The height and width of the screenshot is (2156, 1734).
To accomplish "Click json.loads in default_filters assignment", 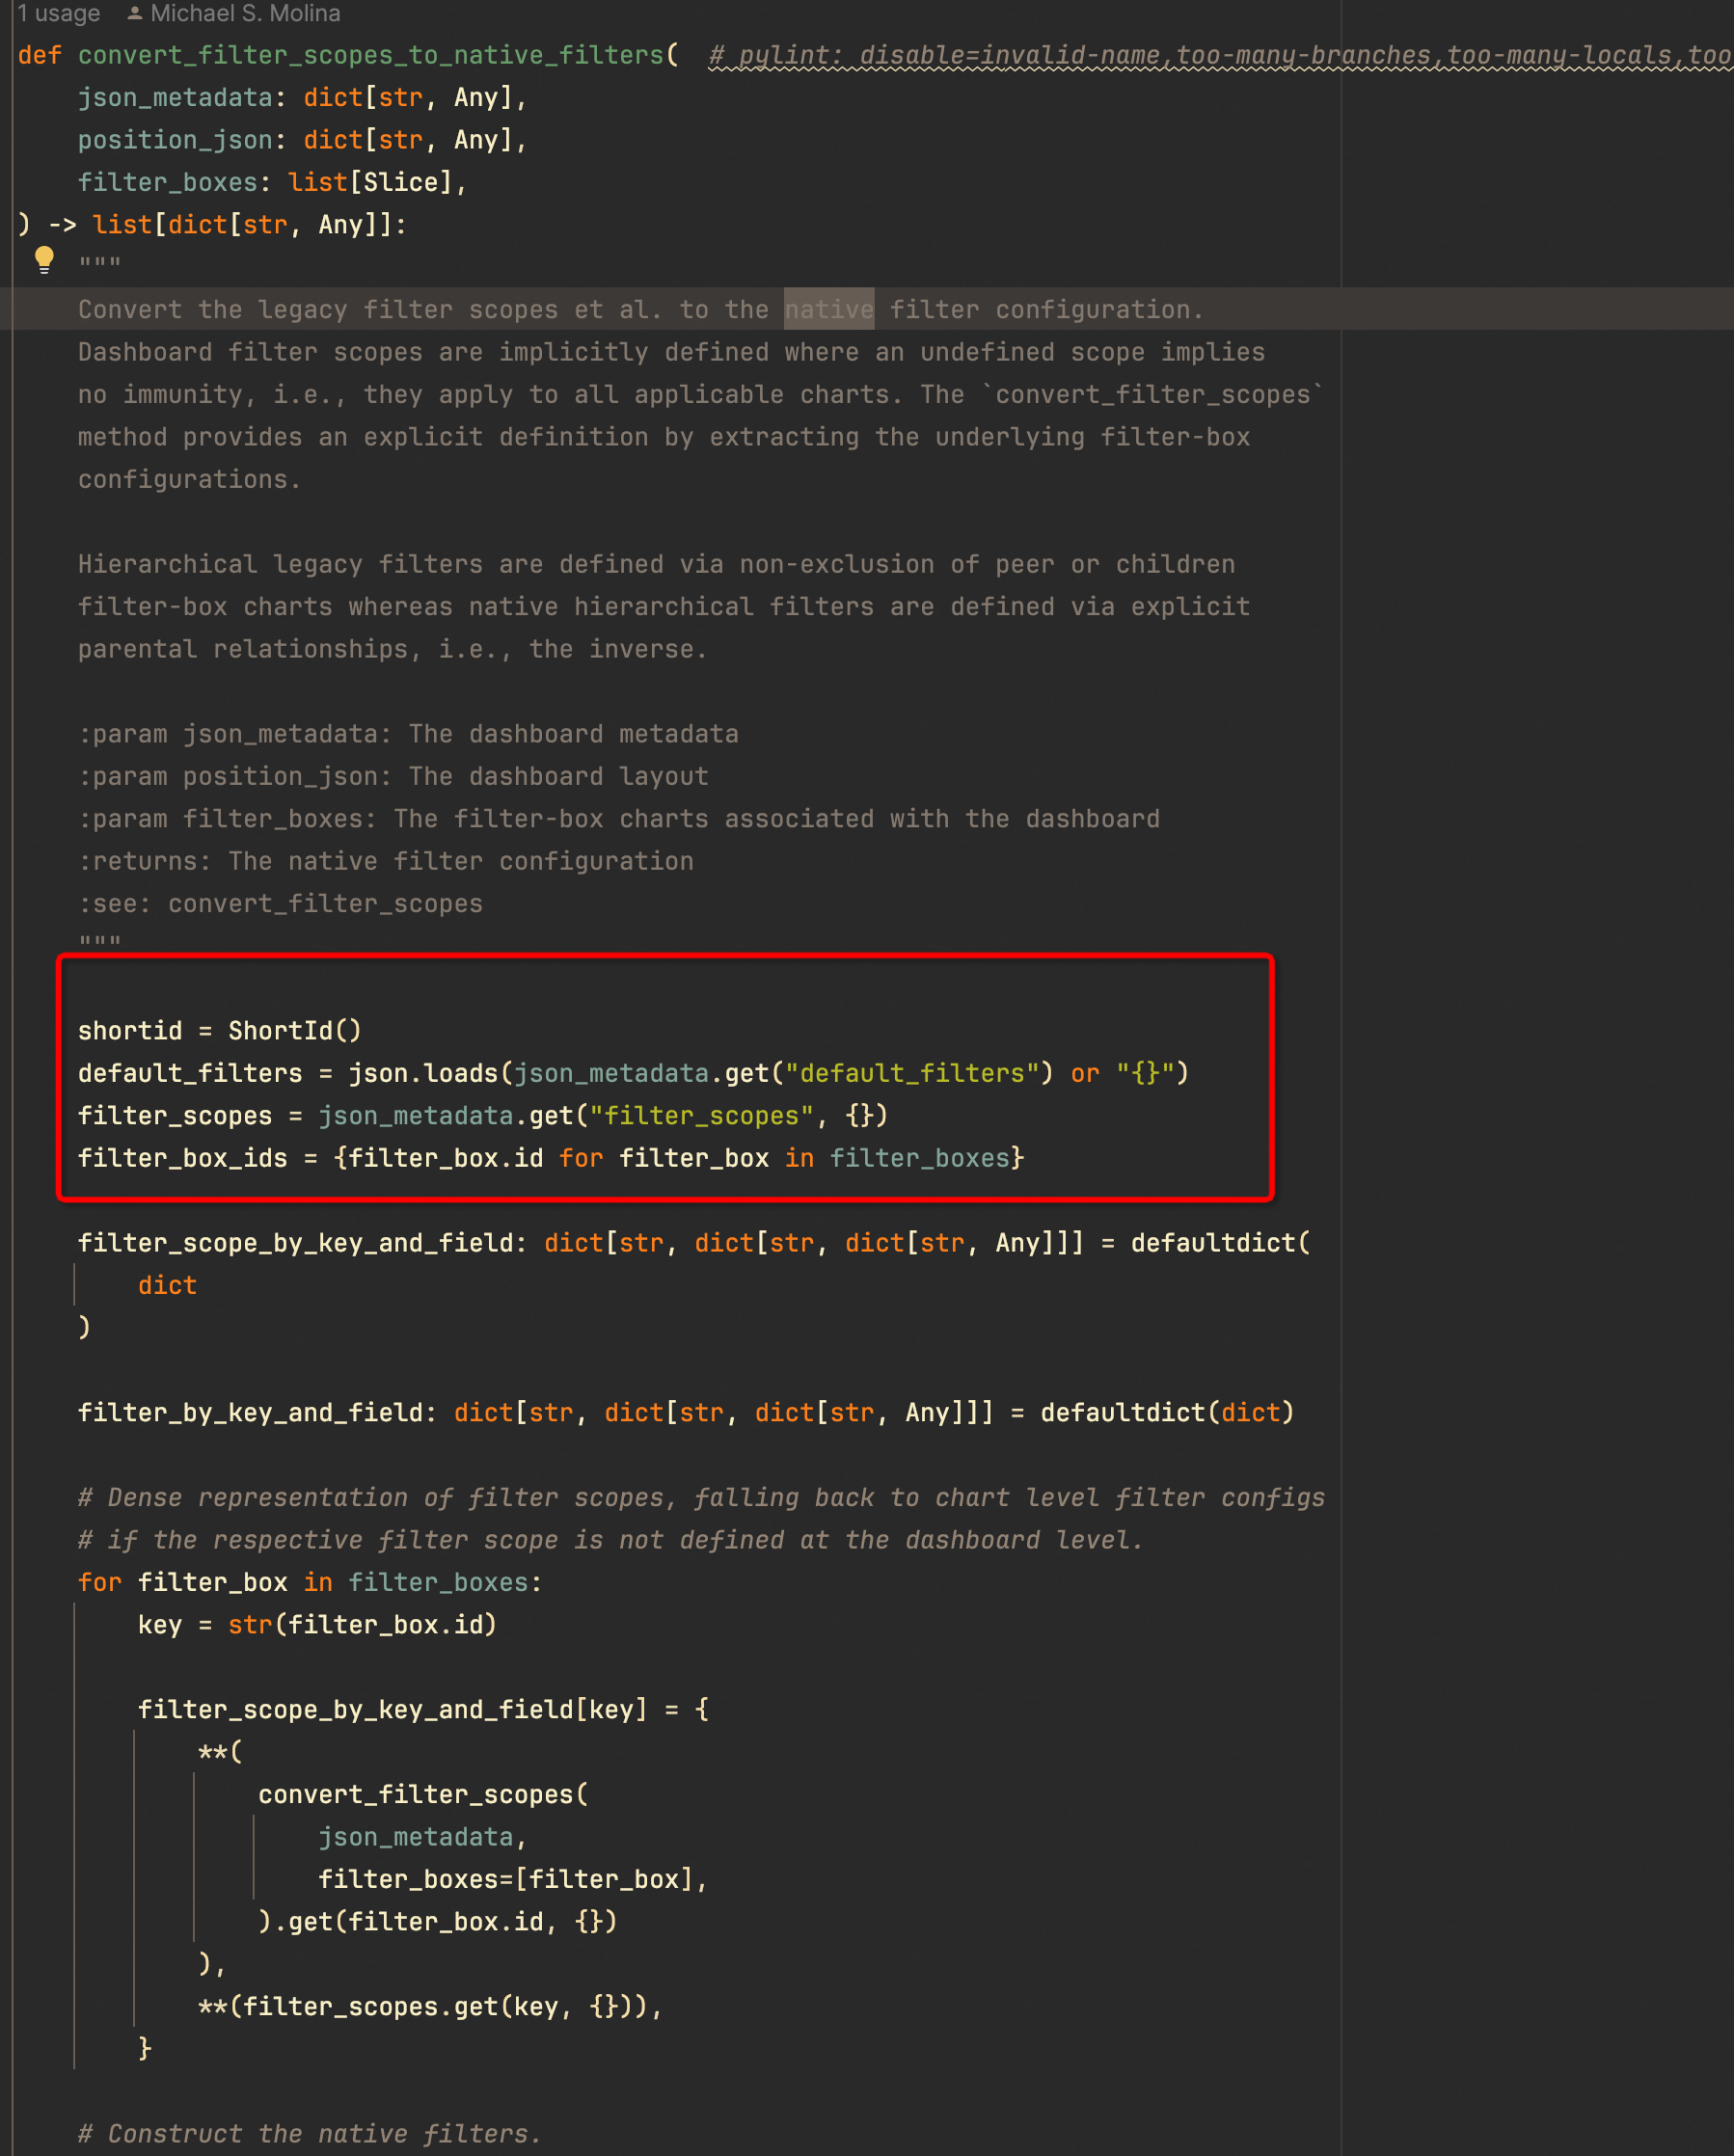I will (x=423, y=1074).
